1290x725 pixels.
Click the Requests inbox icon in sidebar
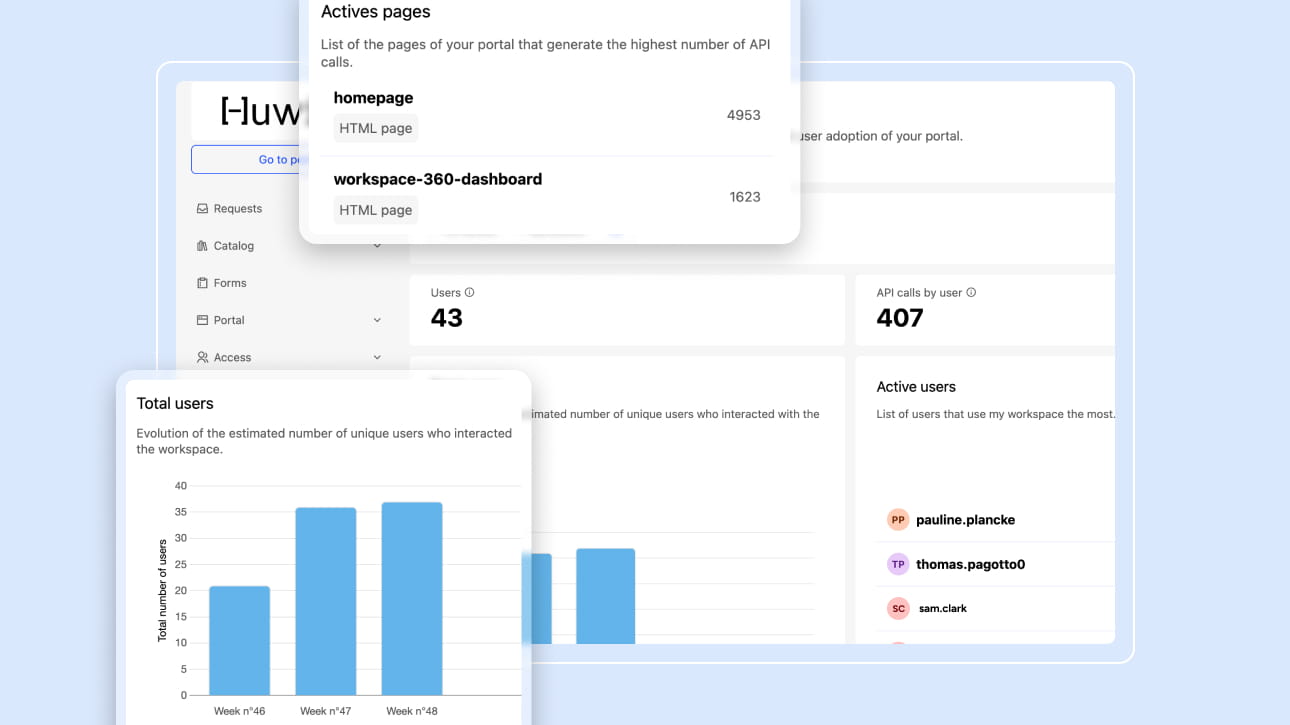(203, 209)
